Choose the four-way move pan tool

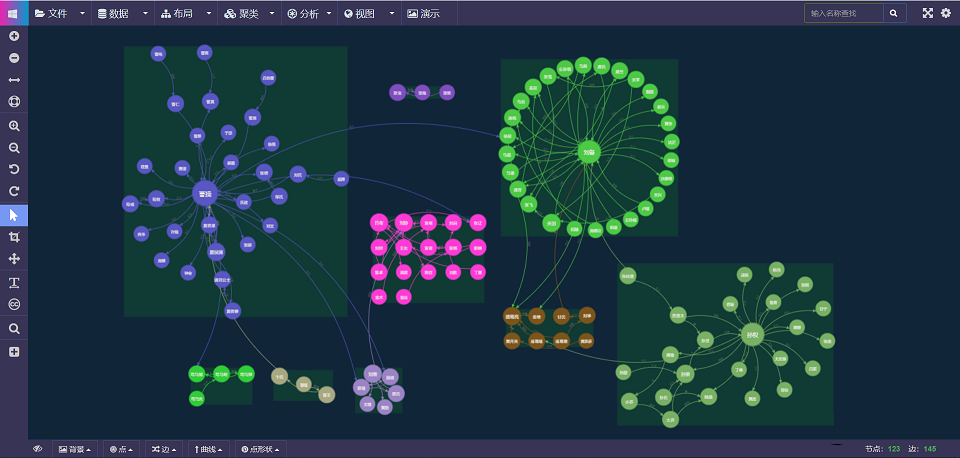pyautogui.click(x=14, y=259)
